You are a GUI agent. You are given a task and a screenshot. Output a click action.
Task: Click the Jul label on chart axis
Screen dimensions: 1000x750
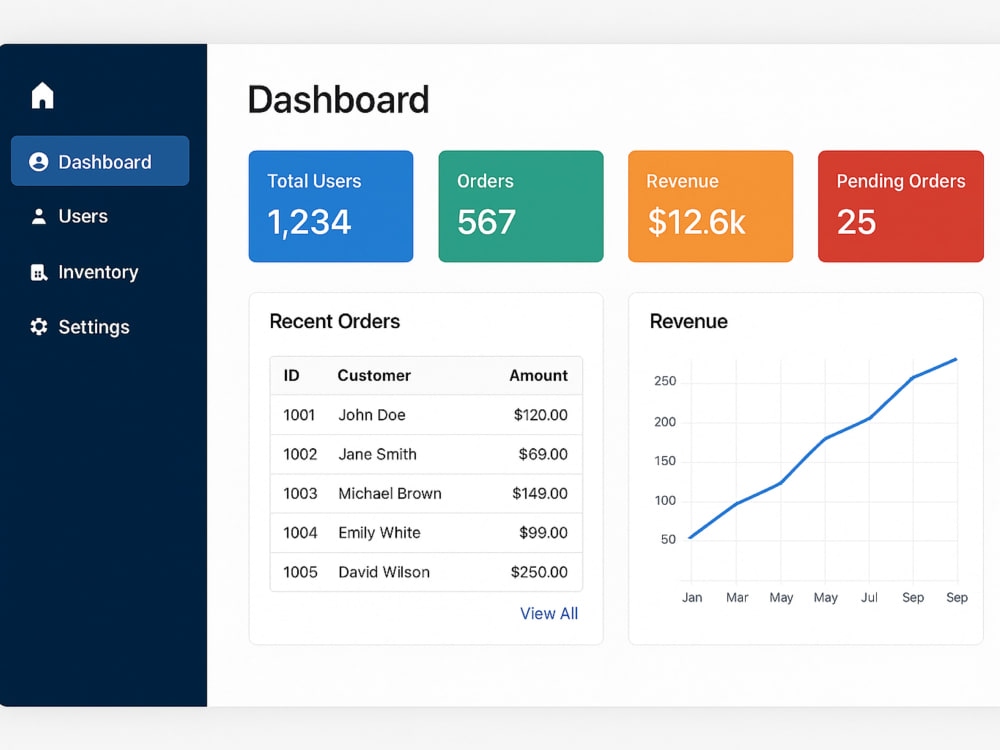click(869, 598)
